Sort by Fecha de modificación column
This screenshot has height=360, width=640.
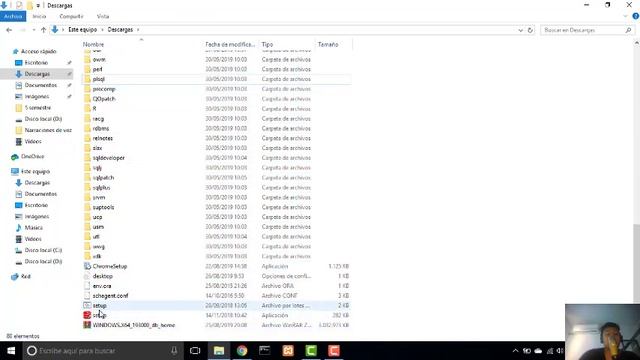pyautogui.click(x=230, y=44)
